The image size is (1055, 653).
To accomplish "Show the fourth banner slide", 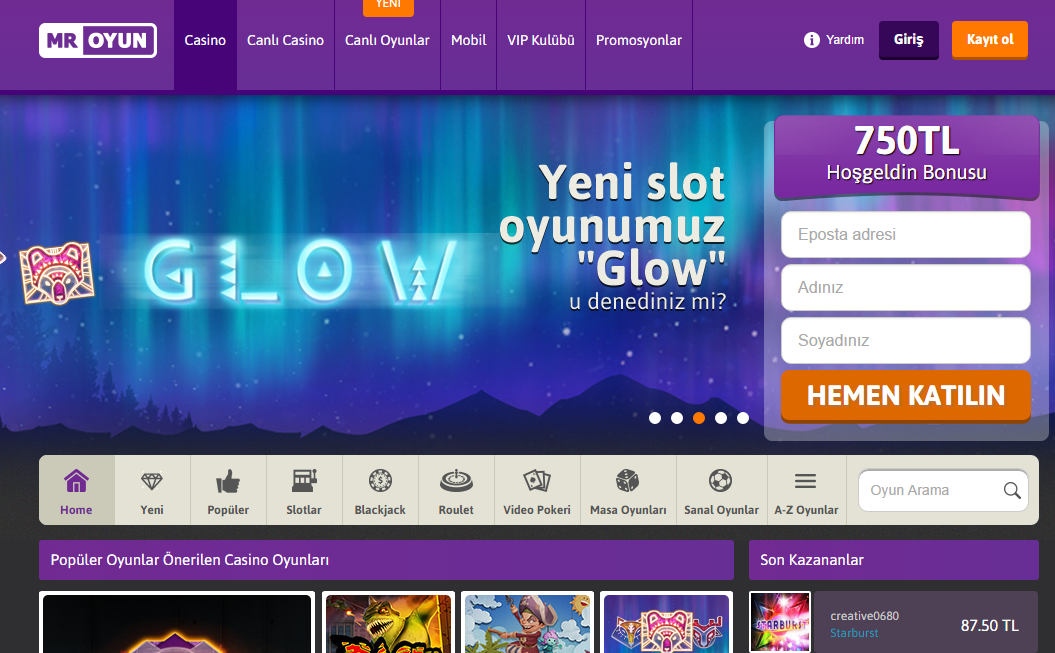I will [721, 418].
